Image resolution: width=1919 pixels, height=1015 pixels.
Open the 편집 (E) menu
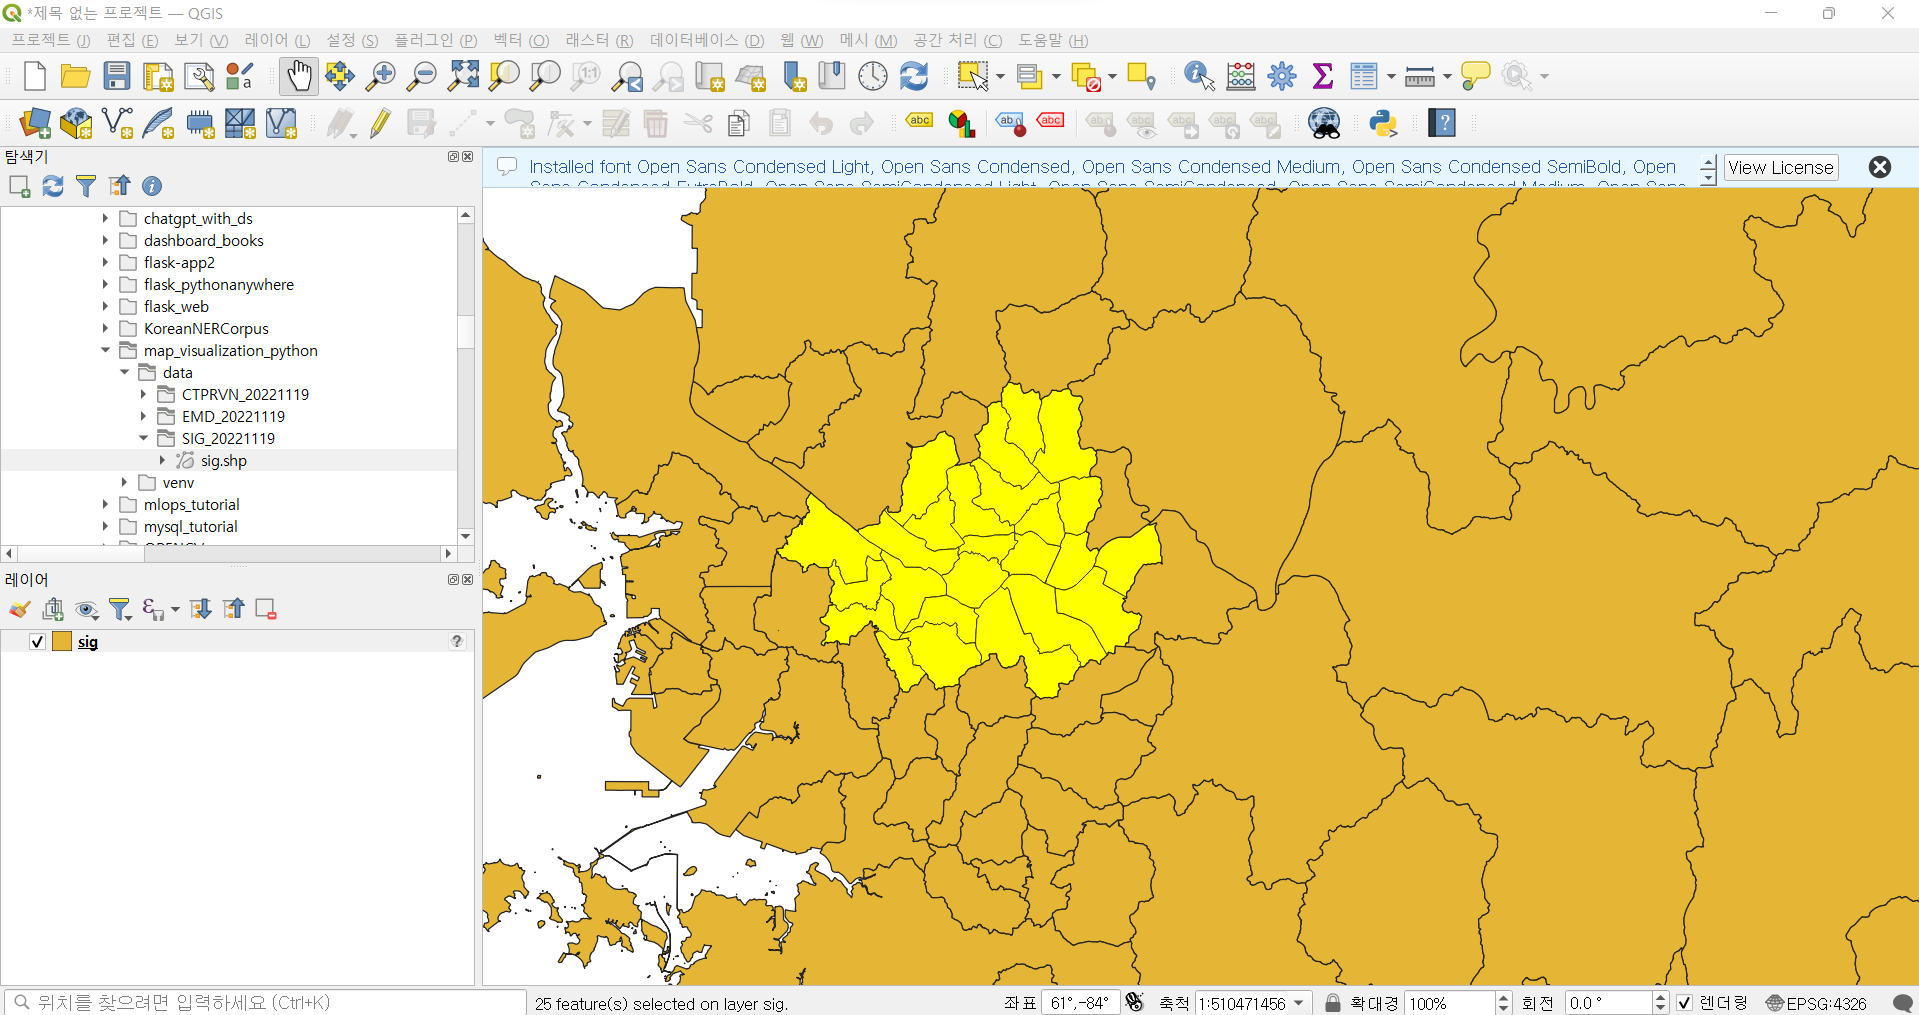pyautogui.click(x=132, y=40)
